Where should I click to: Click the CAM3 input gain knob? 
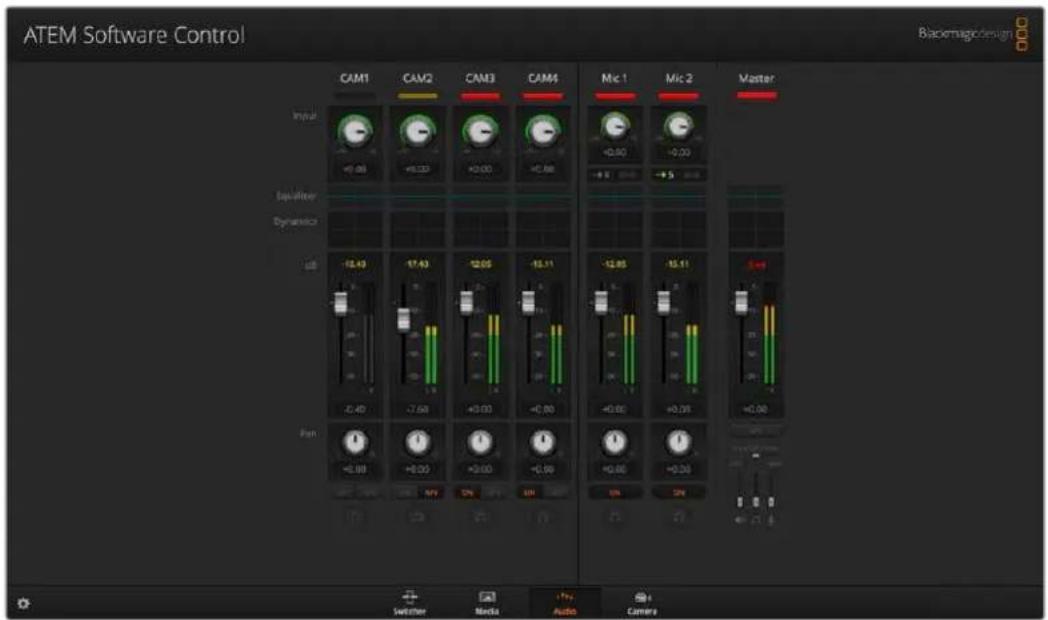pos(480,131)
